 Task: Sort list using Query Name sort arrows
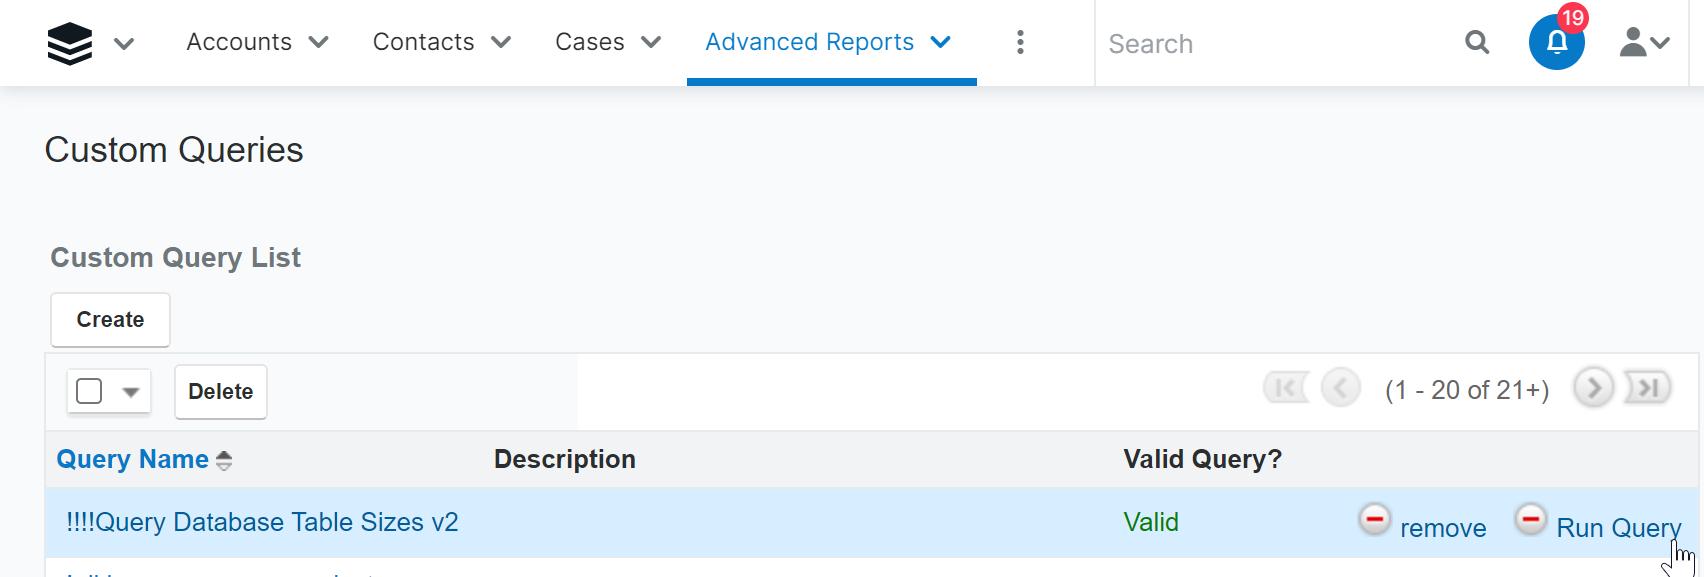click(223, 460)
